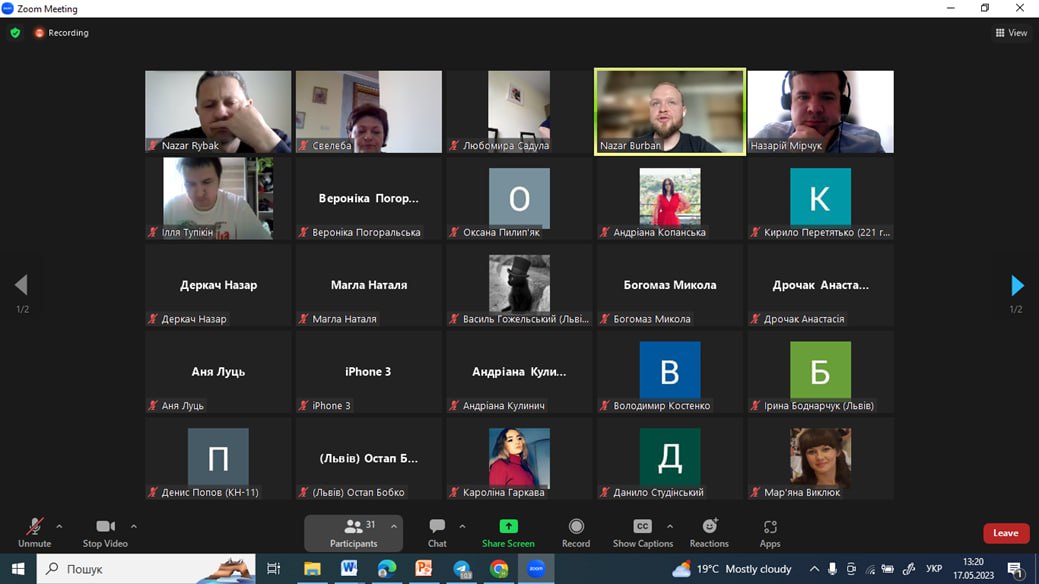Viewport: 1039px width, 584px height.
Task: Expand video options arrow beside Stop Video
Action: pos(134,526)
